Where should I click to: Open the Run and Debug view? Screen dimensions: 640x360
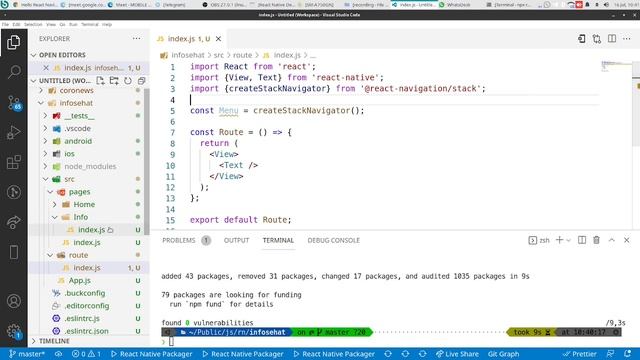(x=13, y=132)
